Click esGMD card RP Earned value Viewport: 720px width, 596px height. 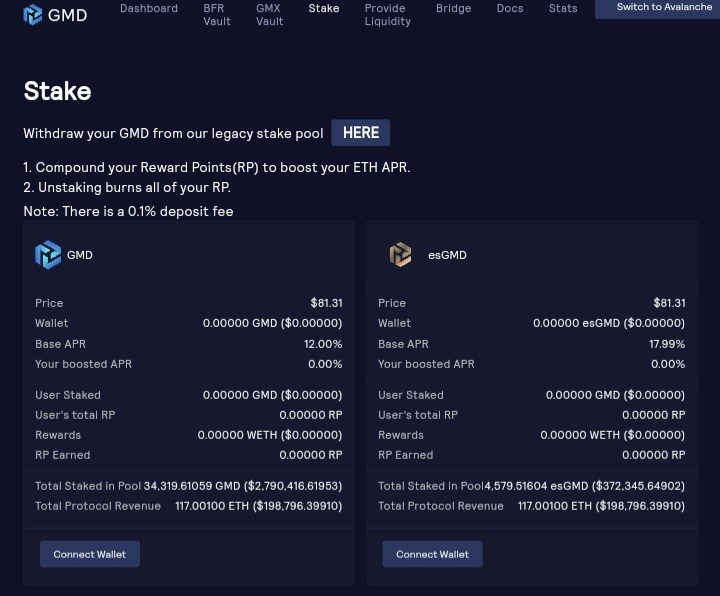[653, 455]
